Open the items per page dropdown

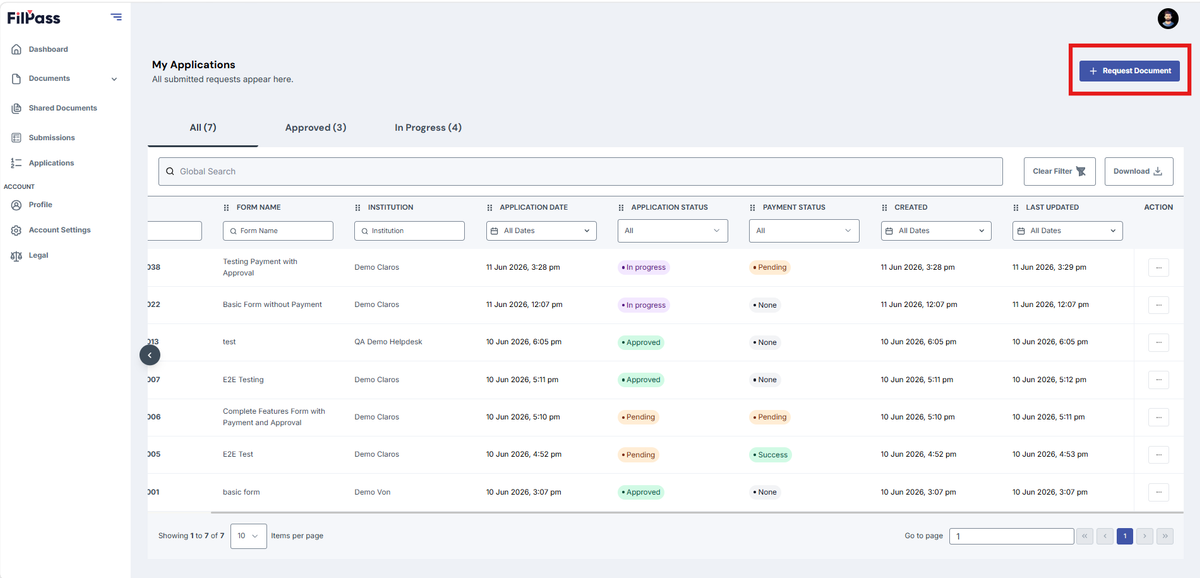[248, 536]
